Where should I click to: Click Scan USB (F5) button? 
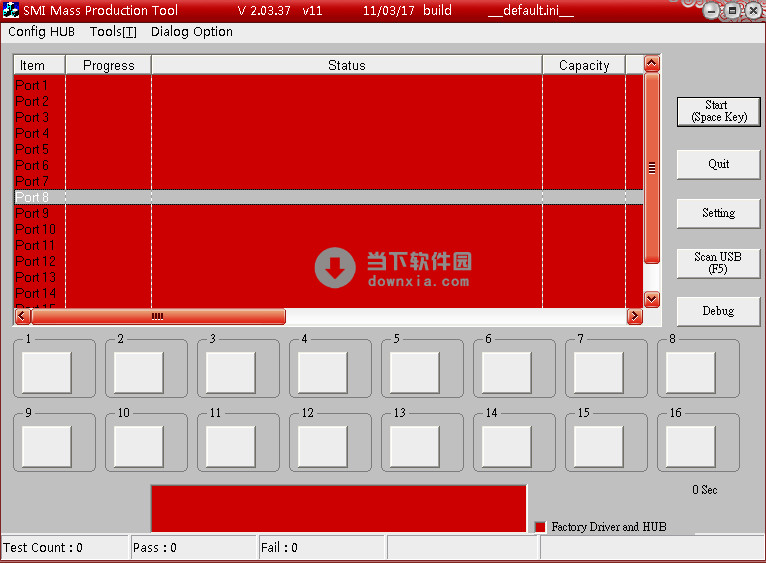point(719,263)
